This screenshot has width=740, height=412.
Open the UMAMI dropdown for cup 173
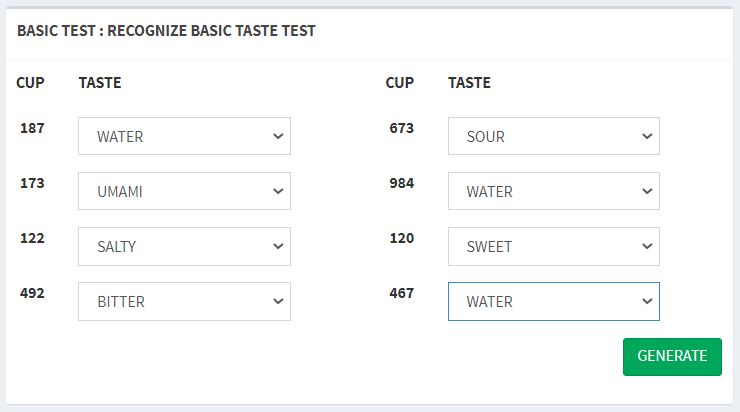pyautogui.click(x=184, y=192)
